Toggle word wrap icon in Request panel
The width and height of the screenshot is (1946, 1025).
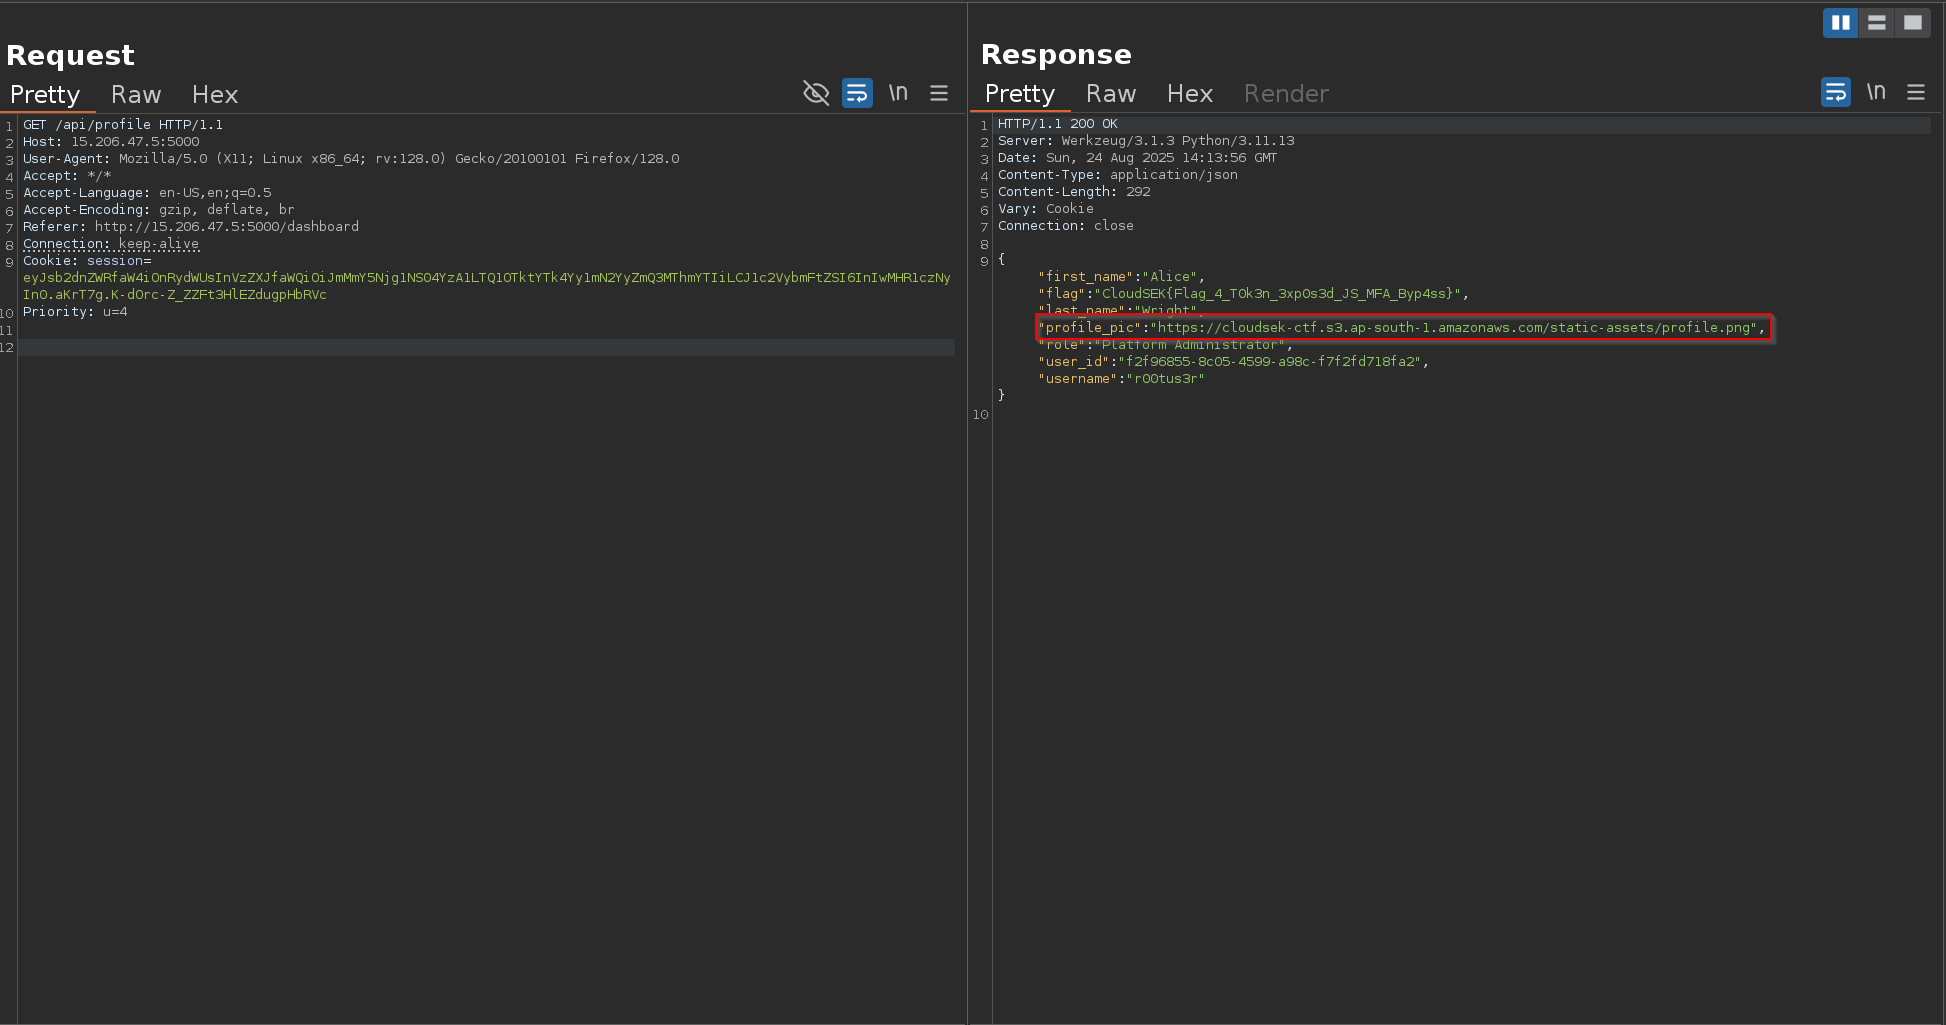(857, 93)
